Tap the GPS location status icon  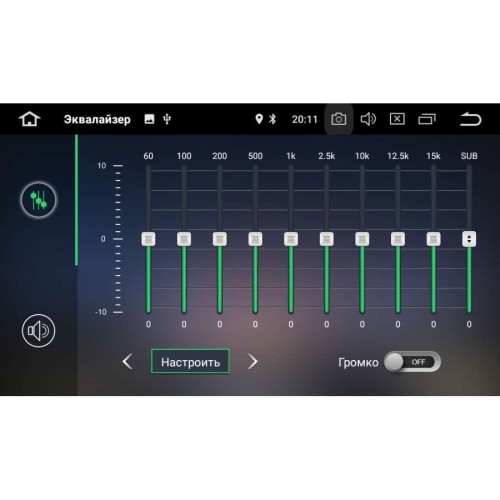tap(259, 119)
